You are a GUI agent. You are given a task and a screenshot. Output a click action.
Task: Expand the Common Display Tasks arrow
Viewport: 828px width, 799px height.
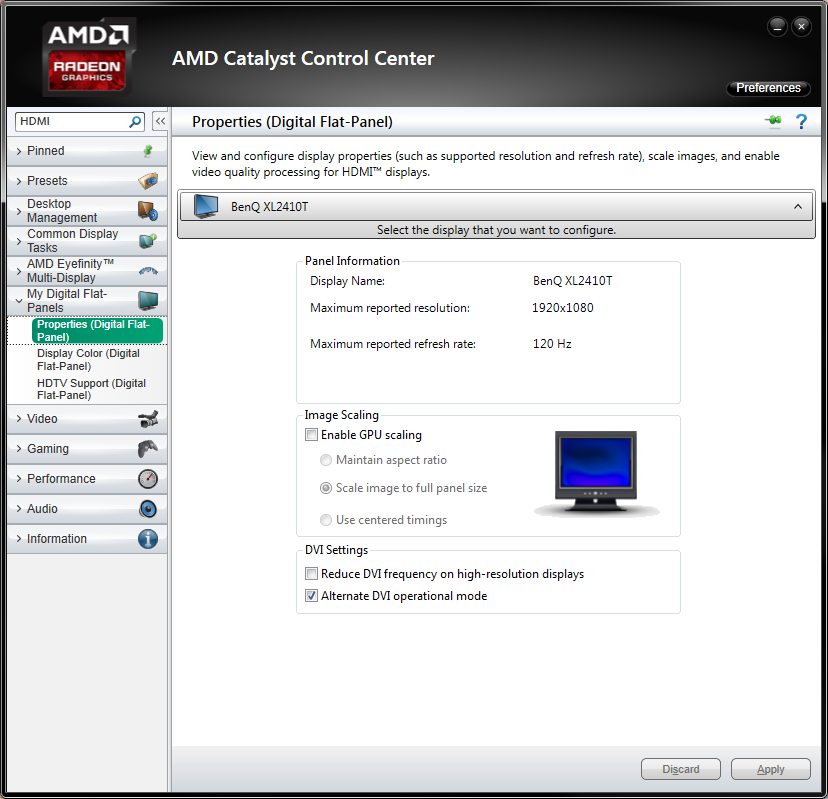[x=19, y=241]
